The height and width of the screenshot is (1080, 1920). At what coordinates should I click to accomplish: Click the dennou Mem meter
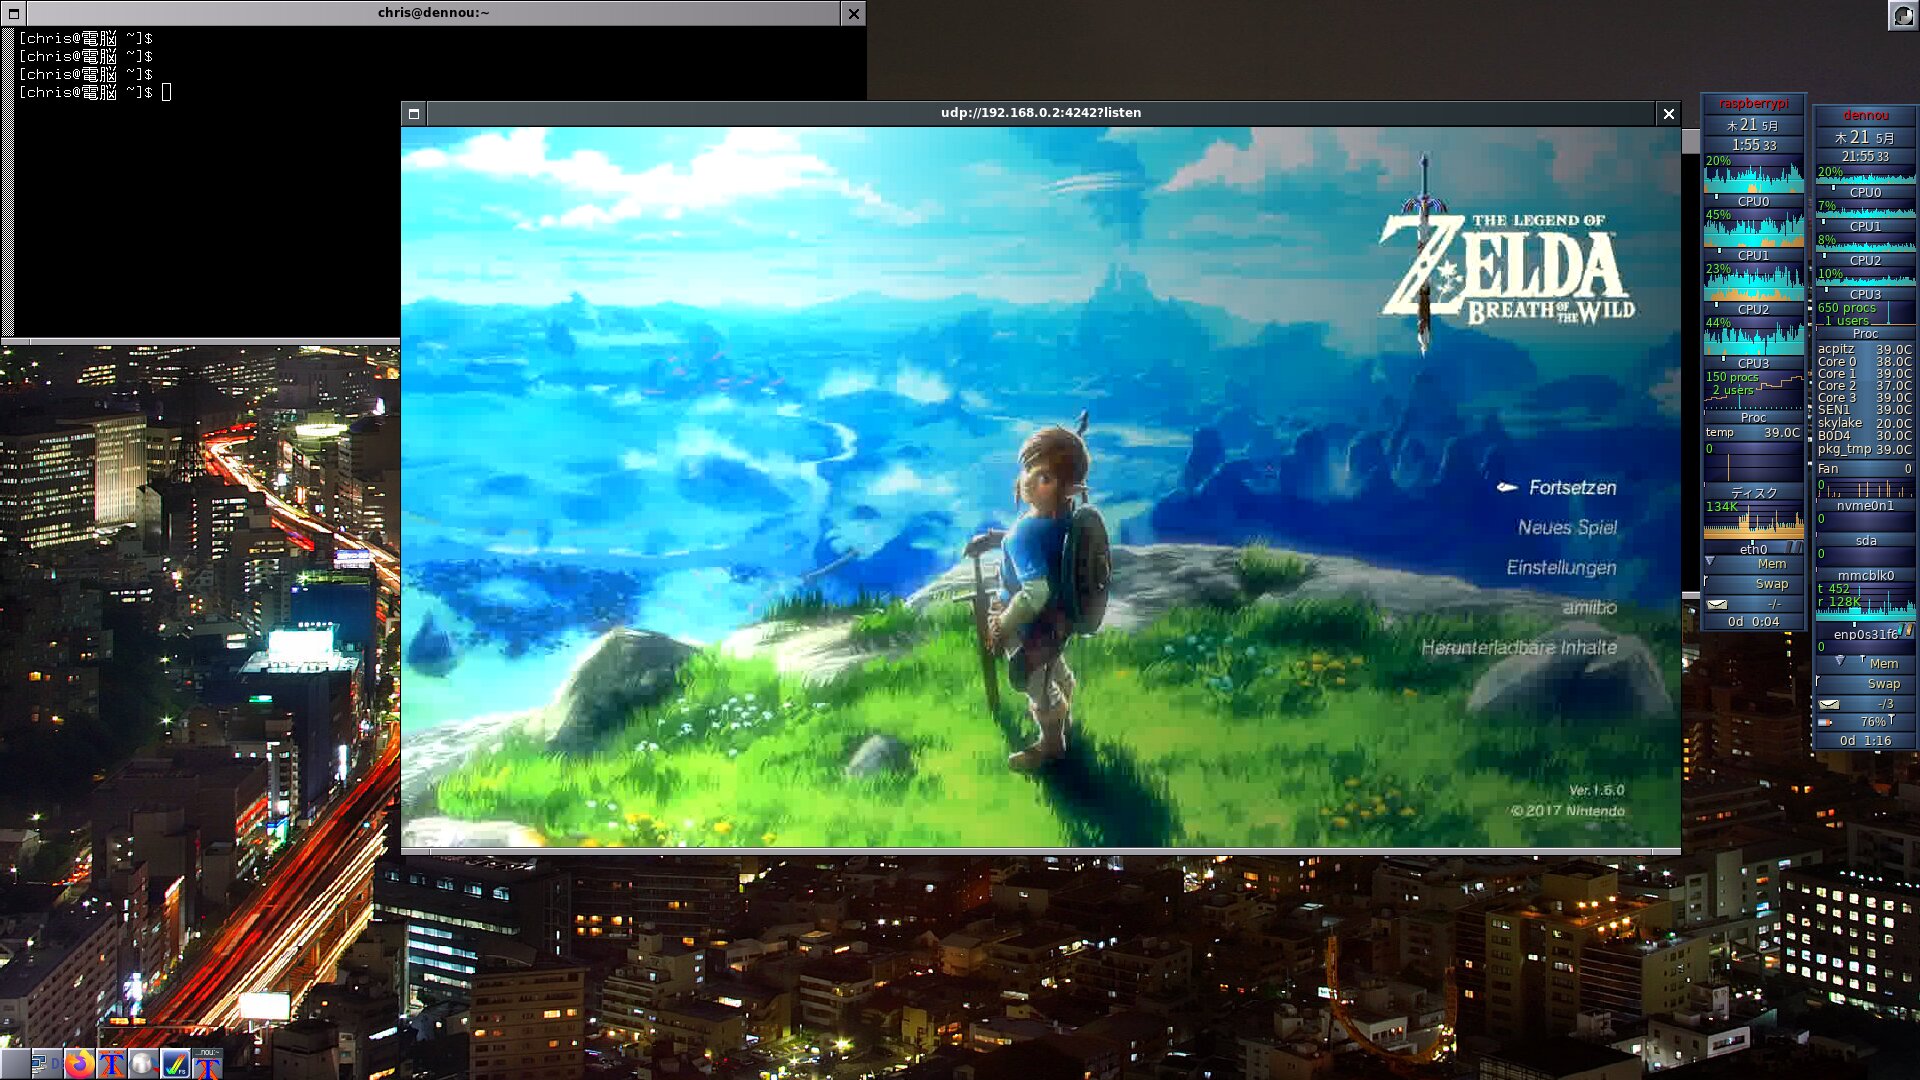[x=1866, y=664]
